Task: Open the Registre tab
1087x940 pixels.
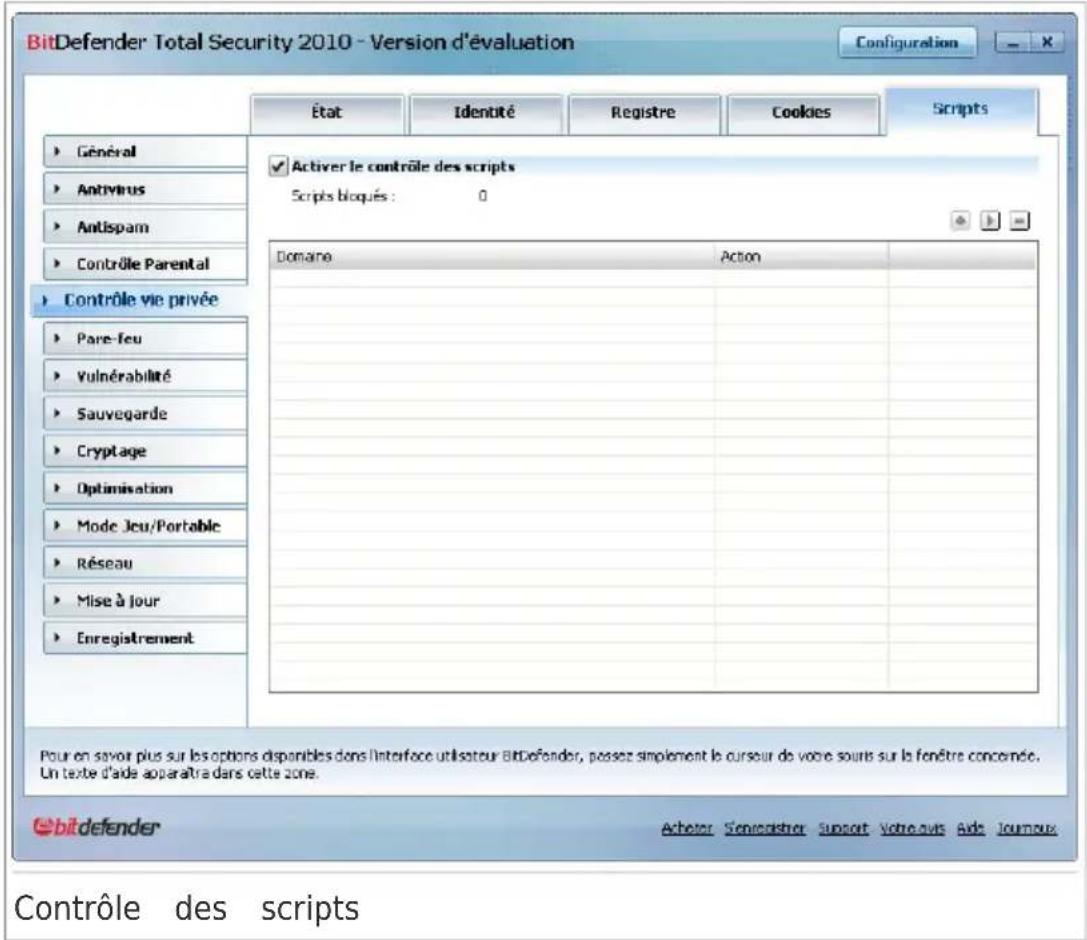Action: coord(644,113)
